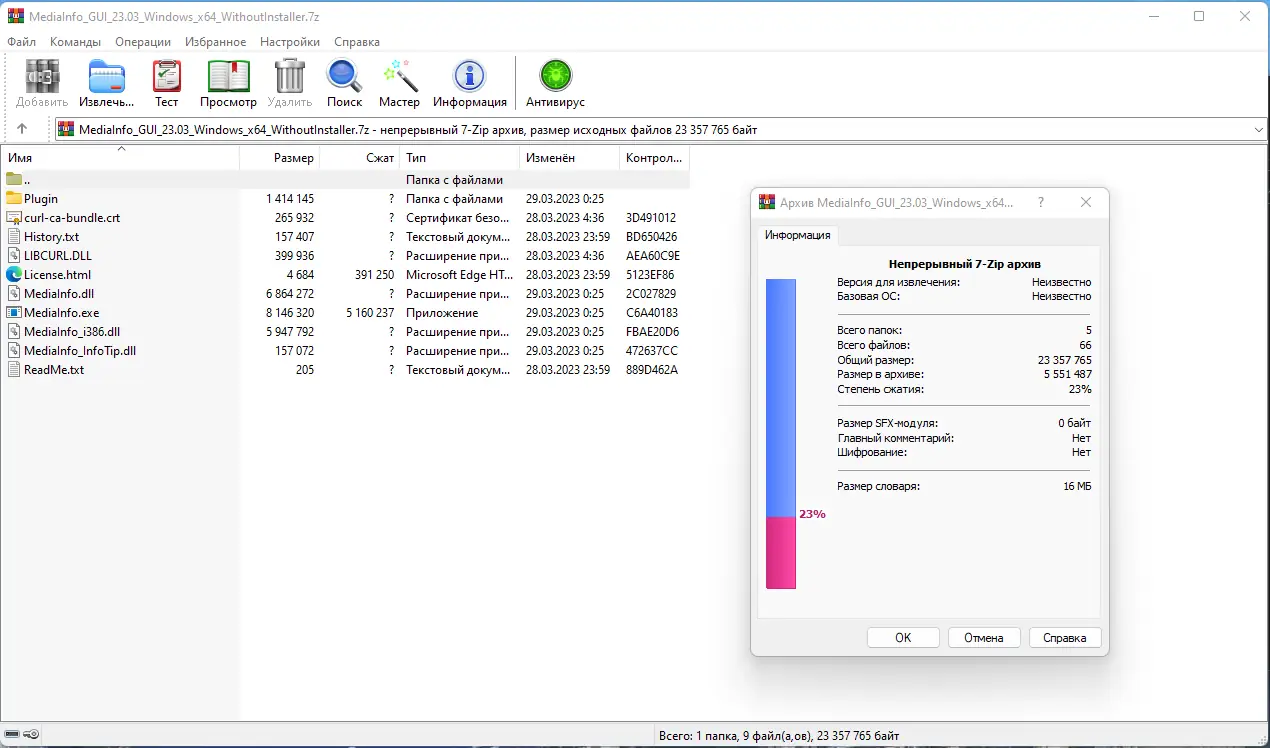The height and width of the screenshot is (748, 1270).
Task: Click the MediaInfo.exe application icon
Action: pyautogui.click(x=14, y=313)
